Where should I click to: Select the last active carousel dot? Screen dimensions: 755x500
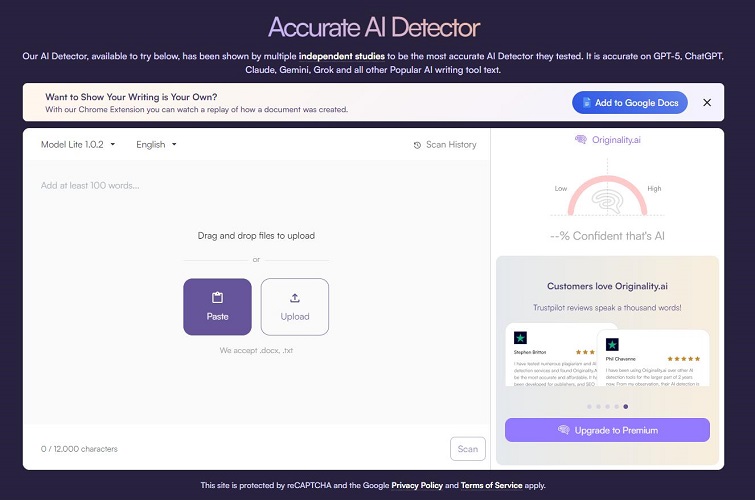click(625, 407)
